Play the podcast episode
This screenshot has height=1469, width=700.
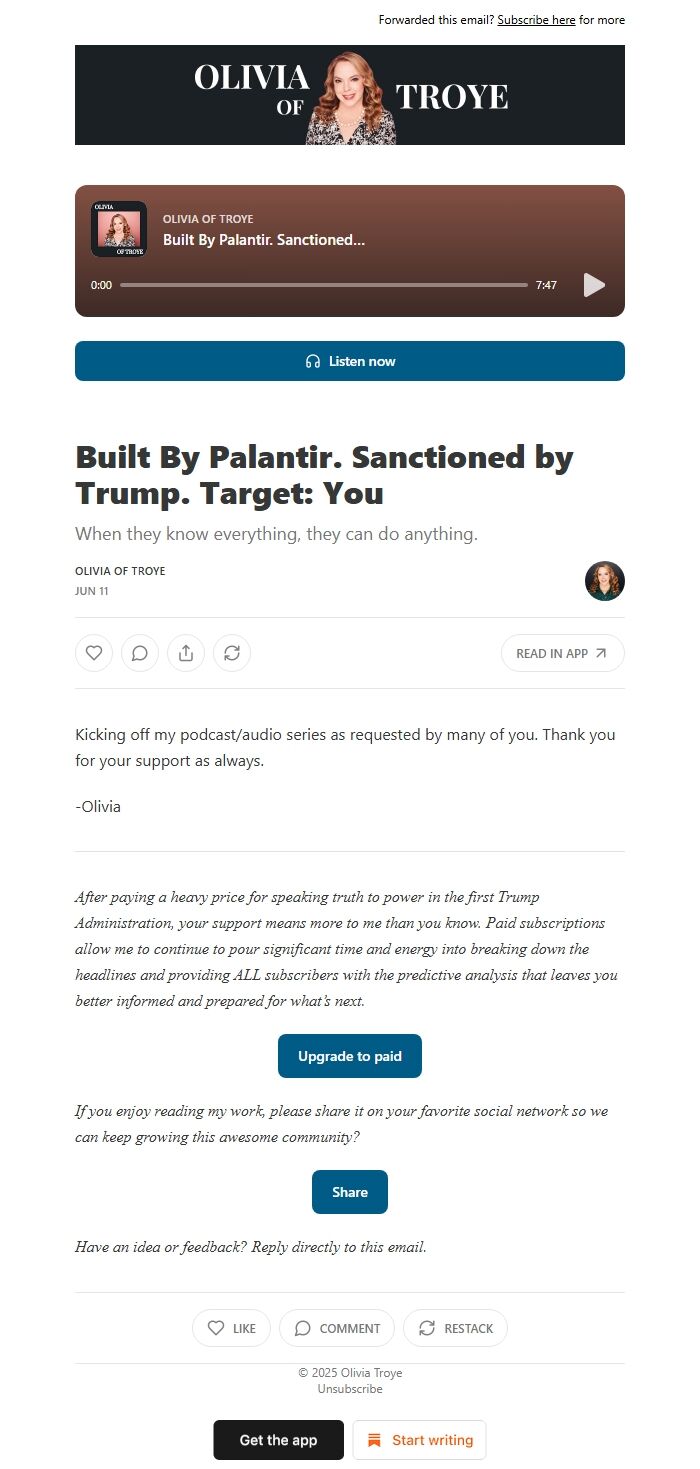click(594, 284)
